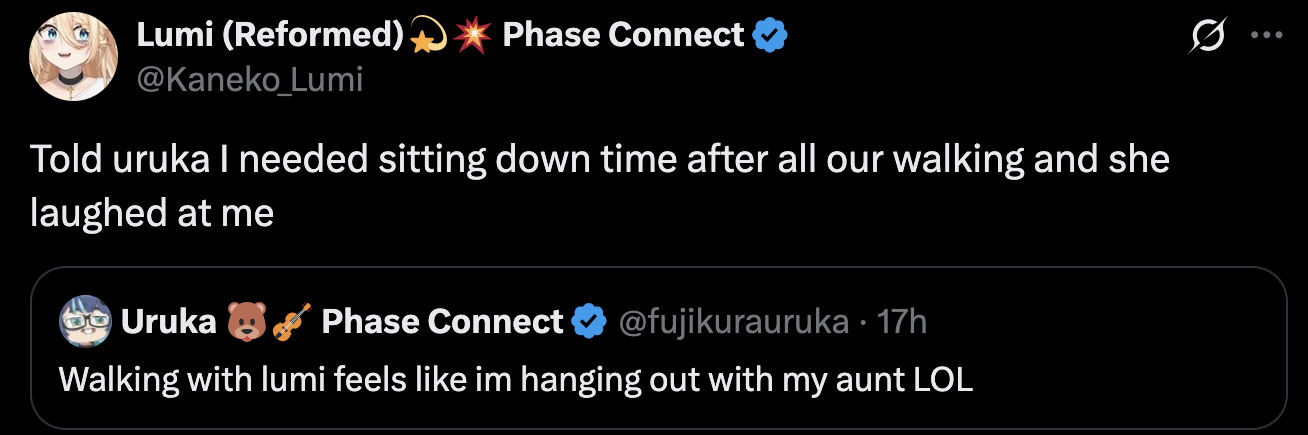Click "Phase Connect" in Uruka's name
1308x435 pixels.
tap(442, 321)
